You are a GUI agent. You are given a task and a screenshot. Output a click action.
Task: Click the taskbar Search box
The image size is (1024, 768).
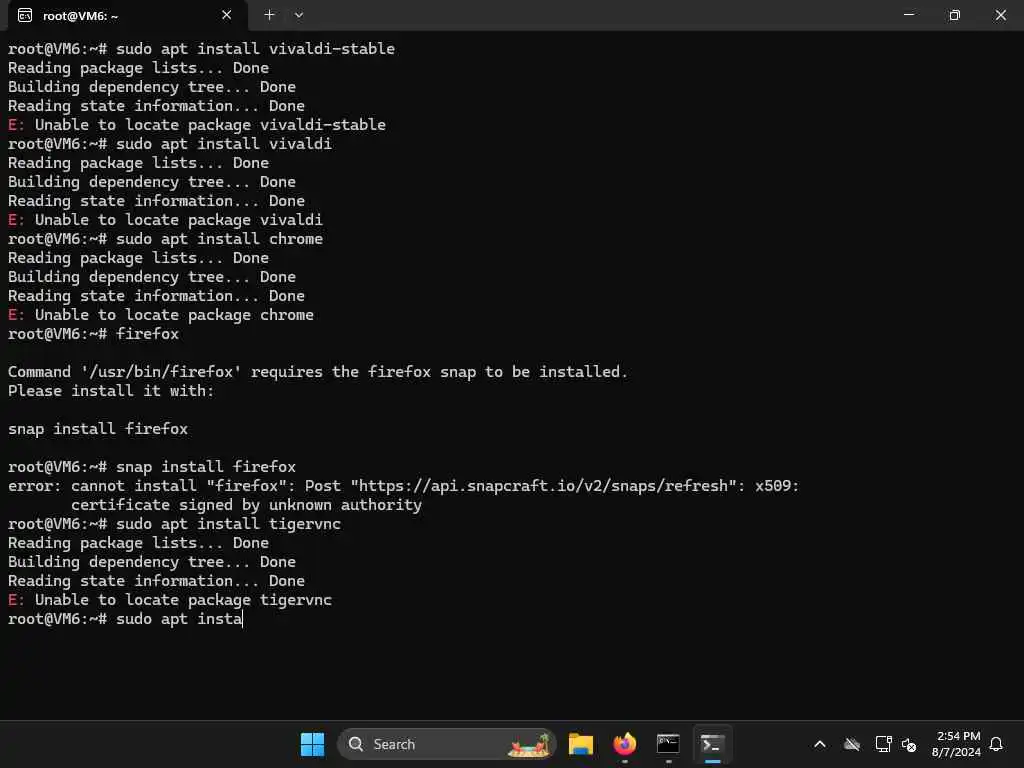click(x=447, y=744)
